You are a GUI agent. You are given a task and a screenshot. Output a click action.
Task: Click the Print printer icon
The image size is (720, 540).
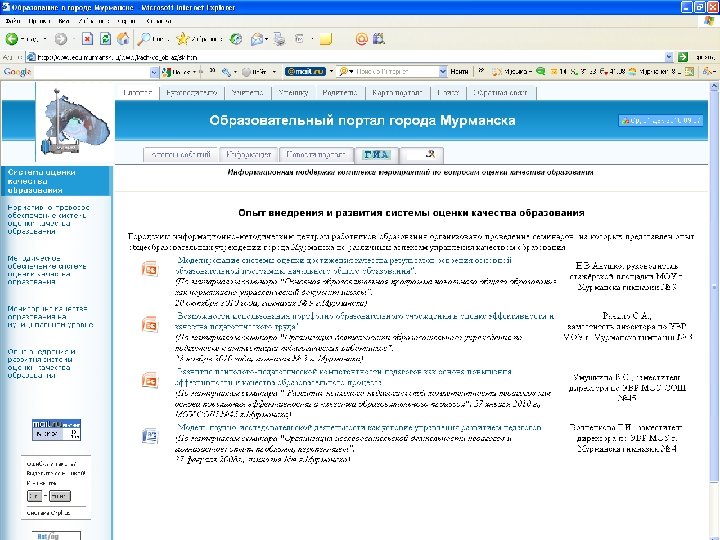coord(279,39)
